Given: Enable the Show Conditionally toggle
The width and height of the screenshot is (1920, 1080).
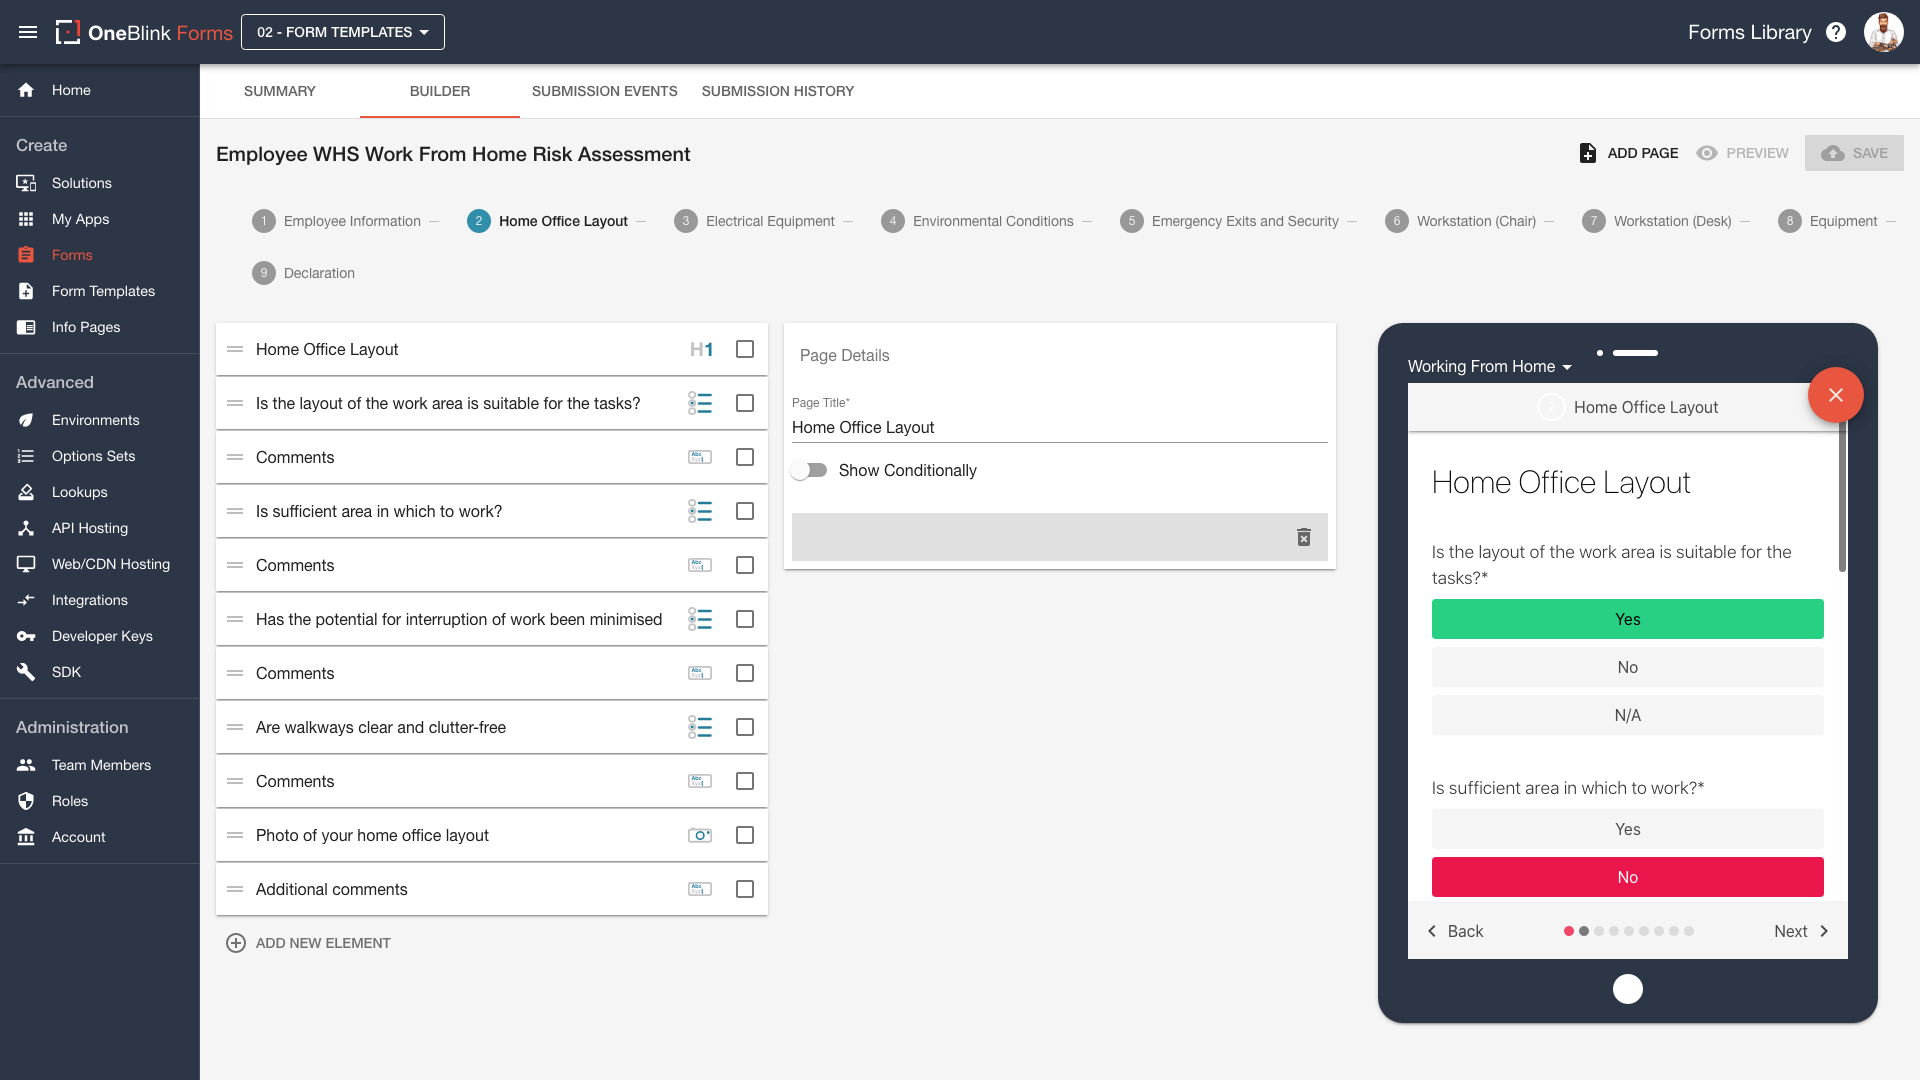Looking at the screenshot, I should click(x=810, y=470).
